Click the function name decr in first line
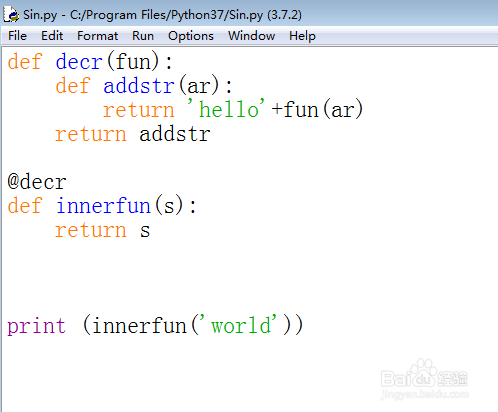 coord(79,62)
